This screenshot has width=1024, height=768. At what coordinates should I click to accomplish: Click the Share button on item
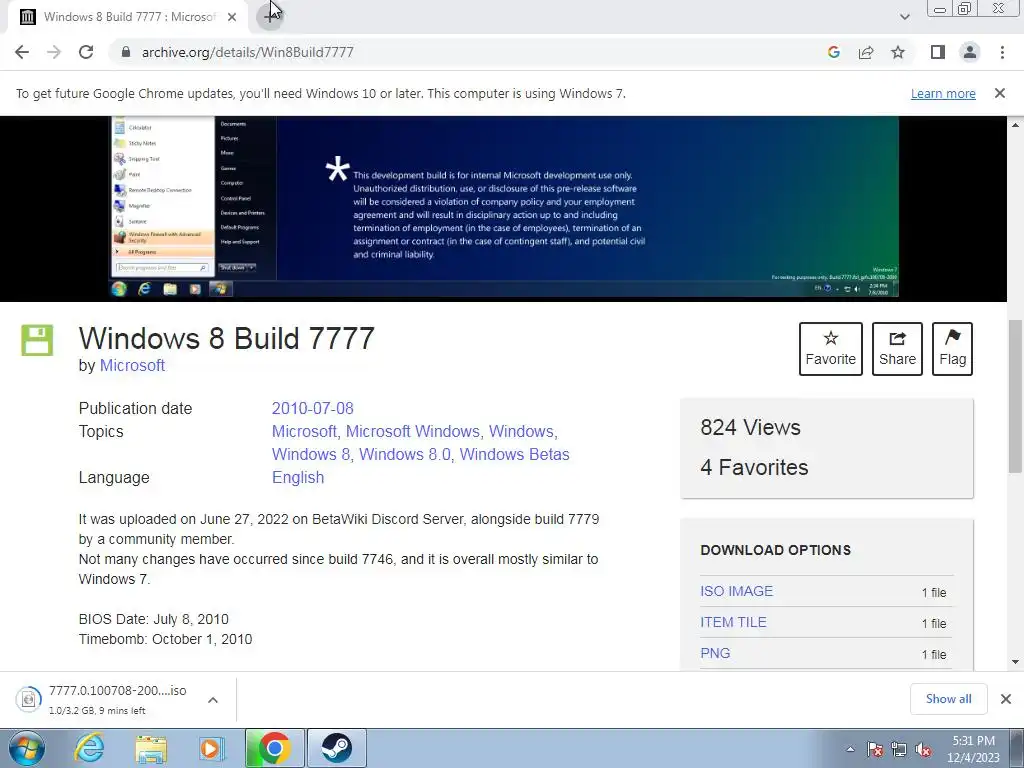897,349
